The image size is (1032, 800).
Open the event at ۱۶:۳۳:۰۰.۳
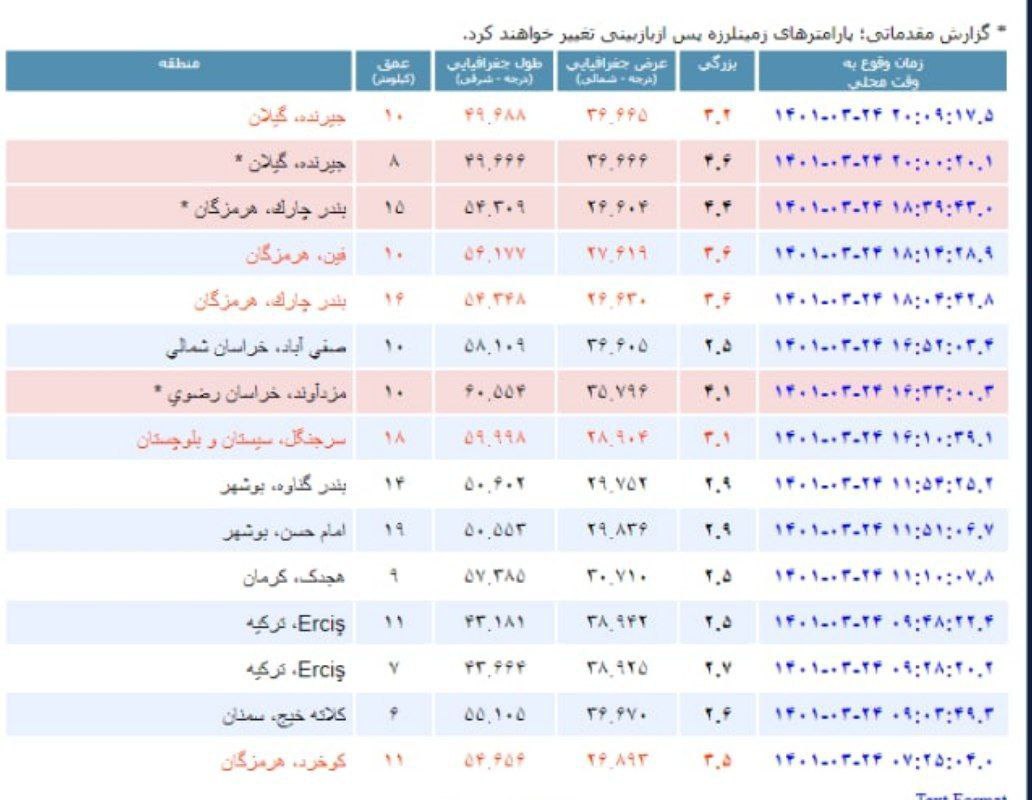(883, 393)
